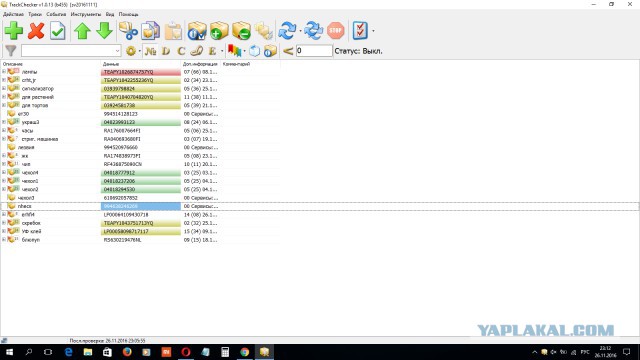
Task: Click the stacked boxes icon
Action: coord(264,31)
